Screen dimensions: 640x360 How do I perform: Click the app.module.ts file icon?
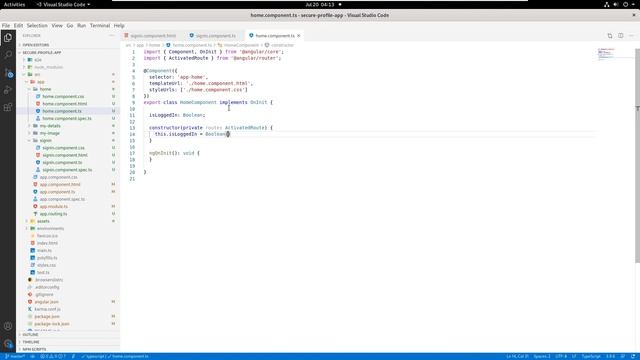35,207
